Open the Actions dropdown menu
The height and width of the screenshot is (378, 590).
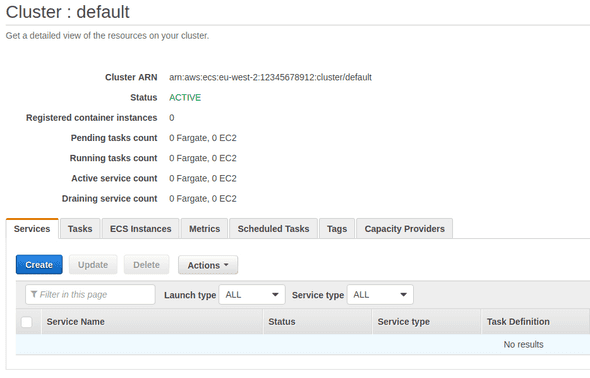[208, 265]
